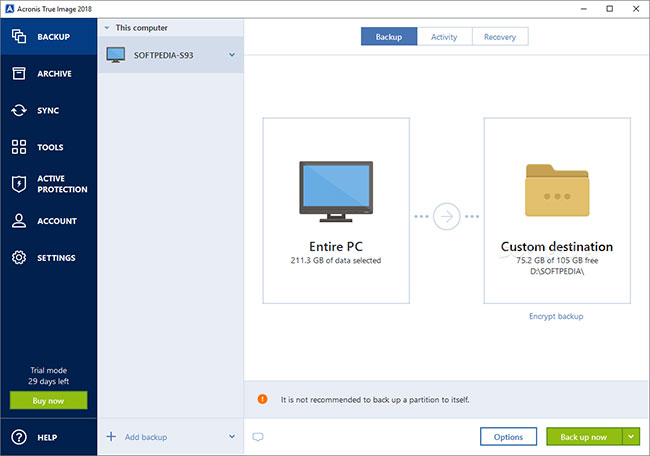Click the Back up now button
The image size is (650, 456).
pyautogui.click(x=584, y=437)
